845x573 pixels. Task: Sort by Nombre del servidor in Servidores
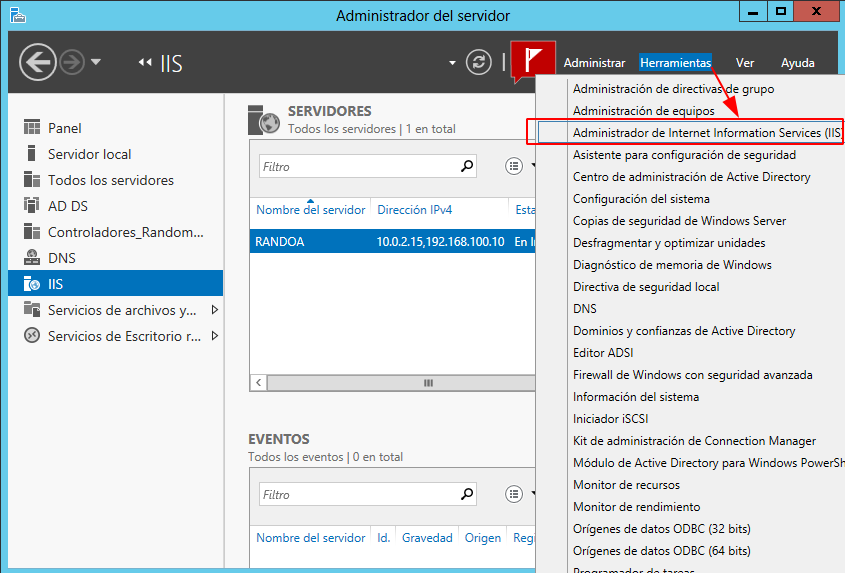tap(310, 210)
